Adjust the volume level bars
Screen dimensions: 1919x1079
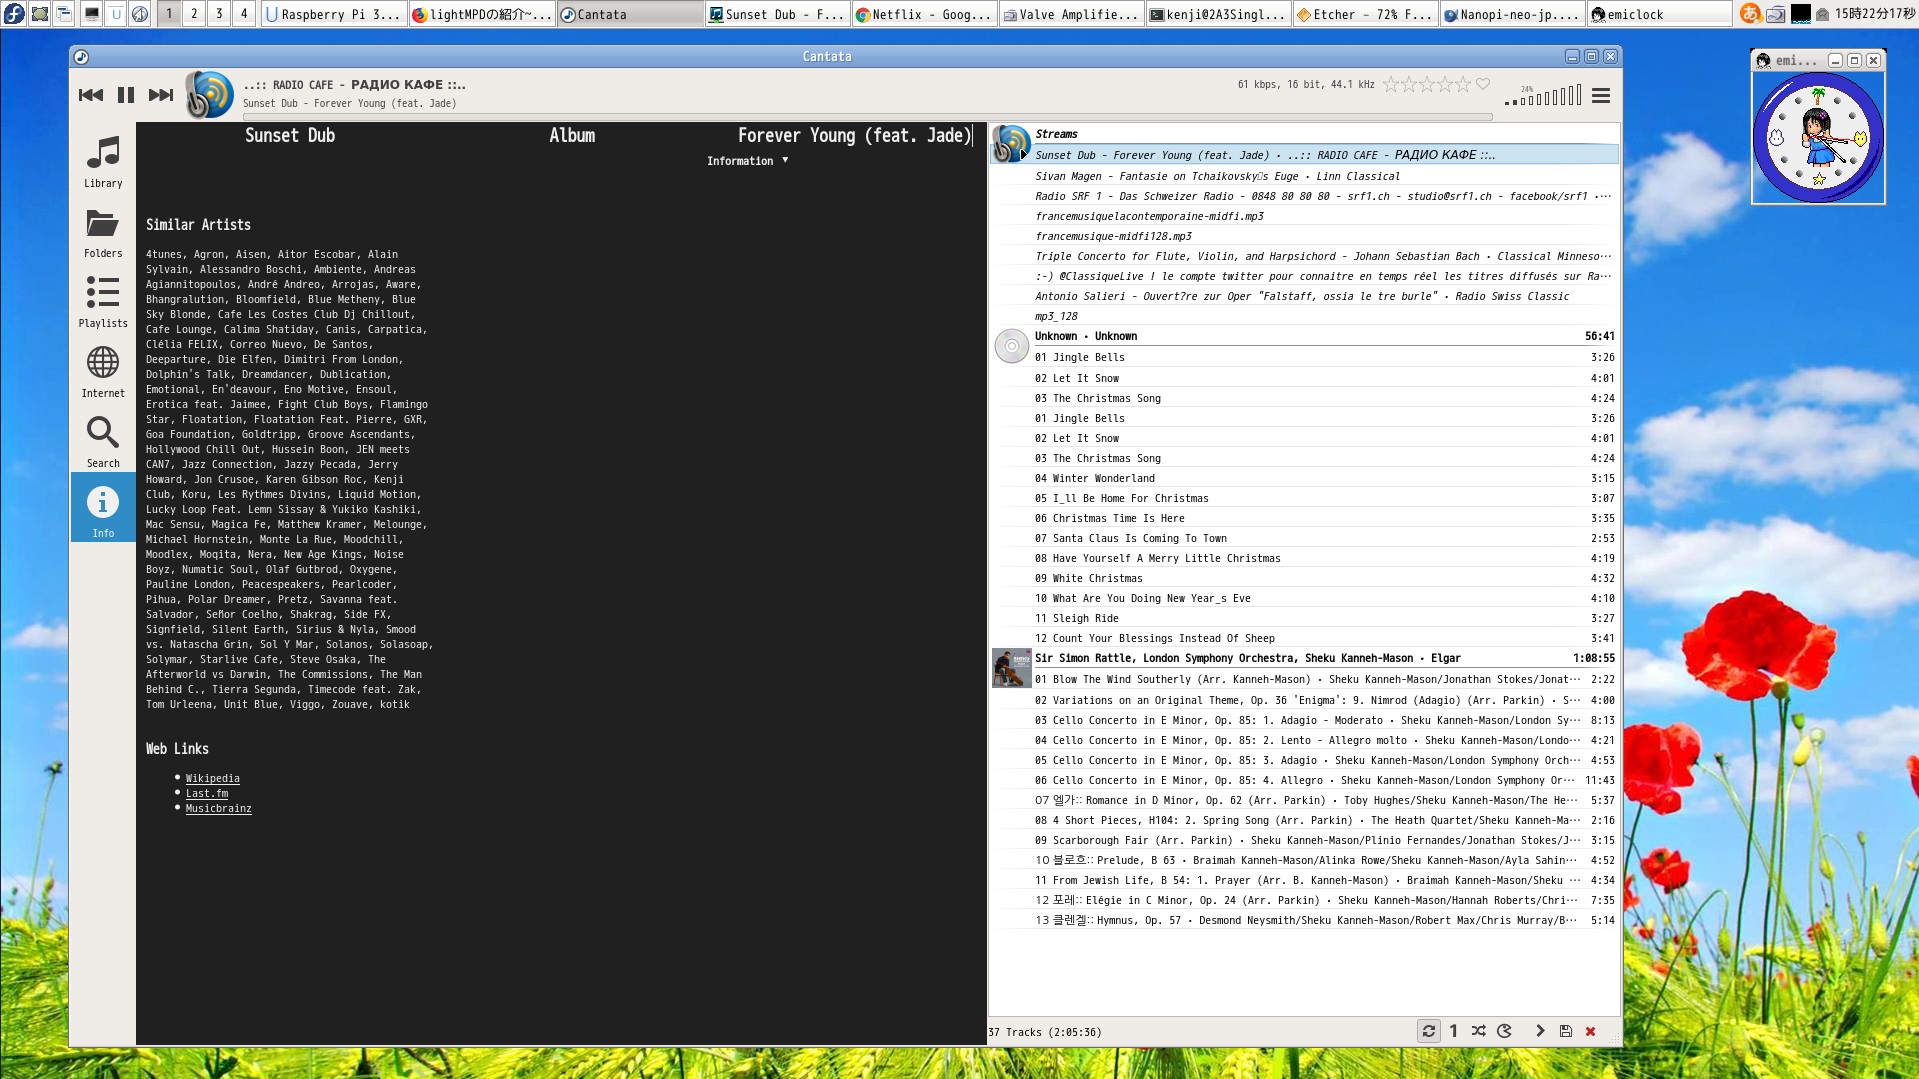[x=1545, y=96]
